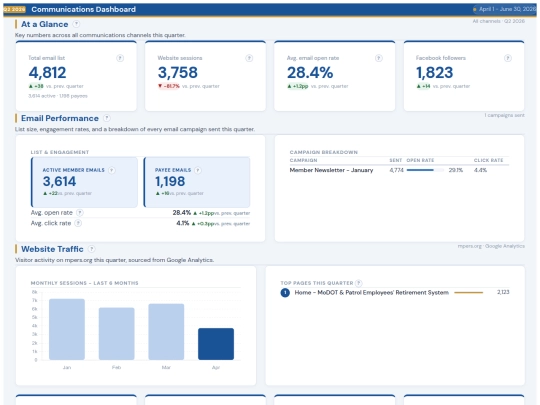
Task: Click help icon next to Top Pages This Quarter
Action: point(359,283)
